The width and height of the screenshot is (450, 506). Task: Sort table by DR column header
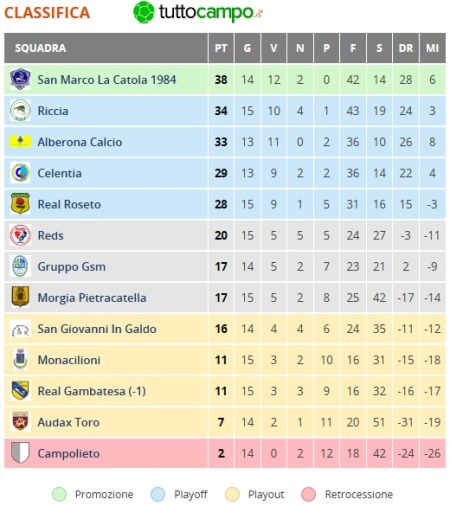[x=406, y=48]
